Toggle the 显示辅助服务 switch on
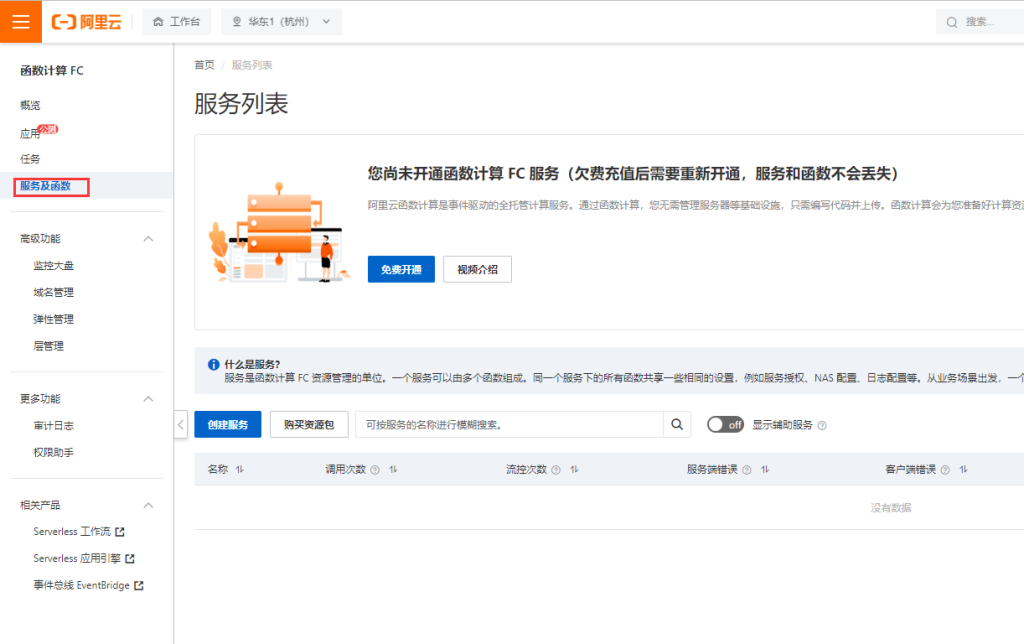 pyautogui.click(x=725, y=424)
